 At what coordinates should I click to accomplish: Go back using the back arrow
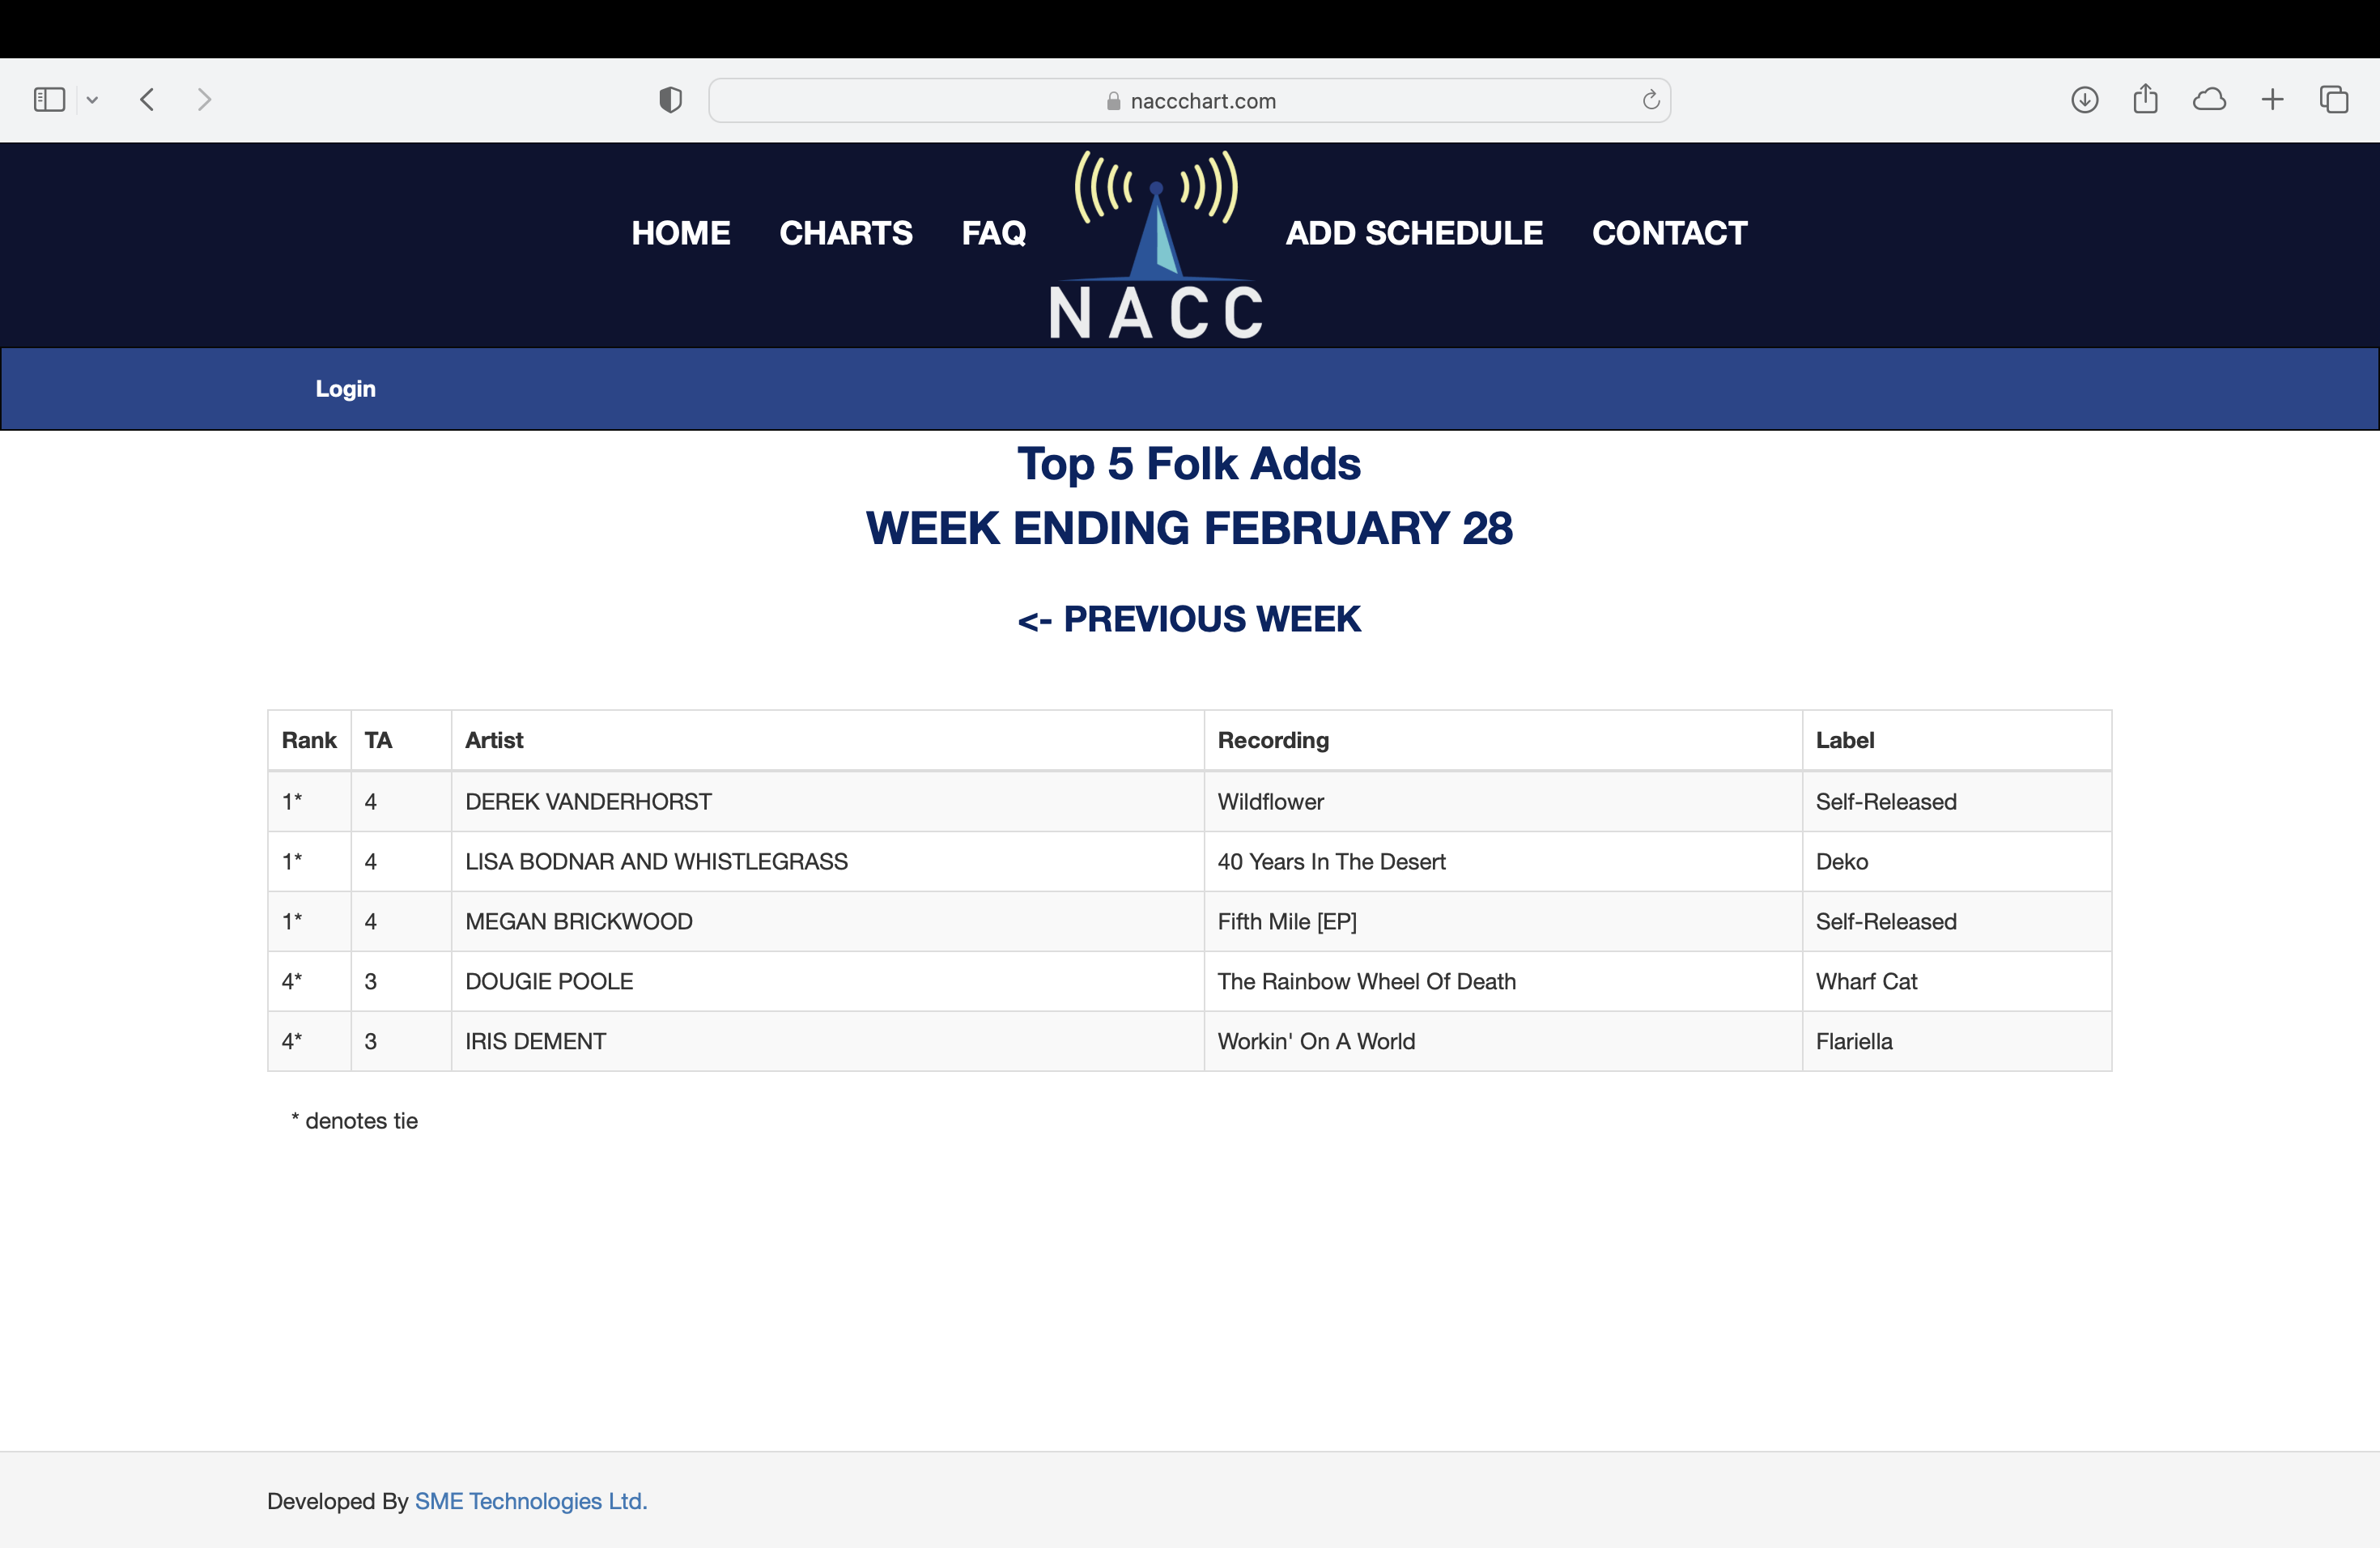coord(148,100)
